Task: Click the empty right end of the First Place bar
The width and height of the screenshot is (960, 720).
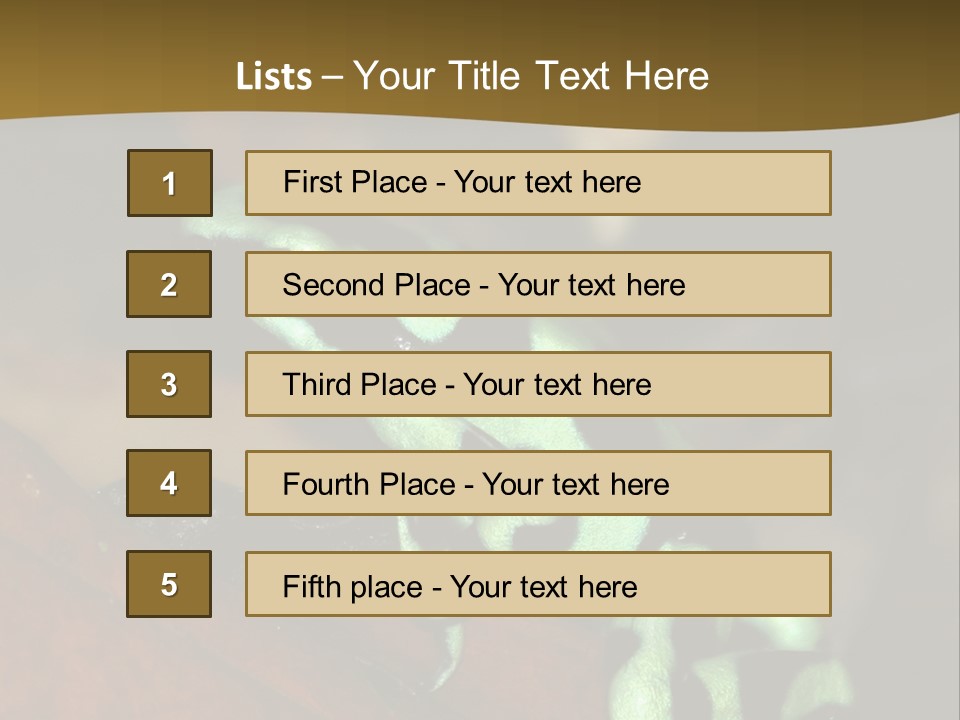Action: tap(760, 183)
